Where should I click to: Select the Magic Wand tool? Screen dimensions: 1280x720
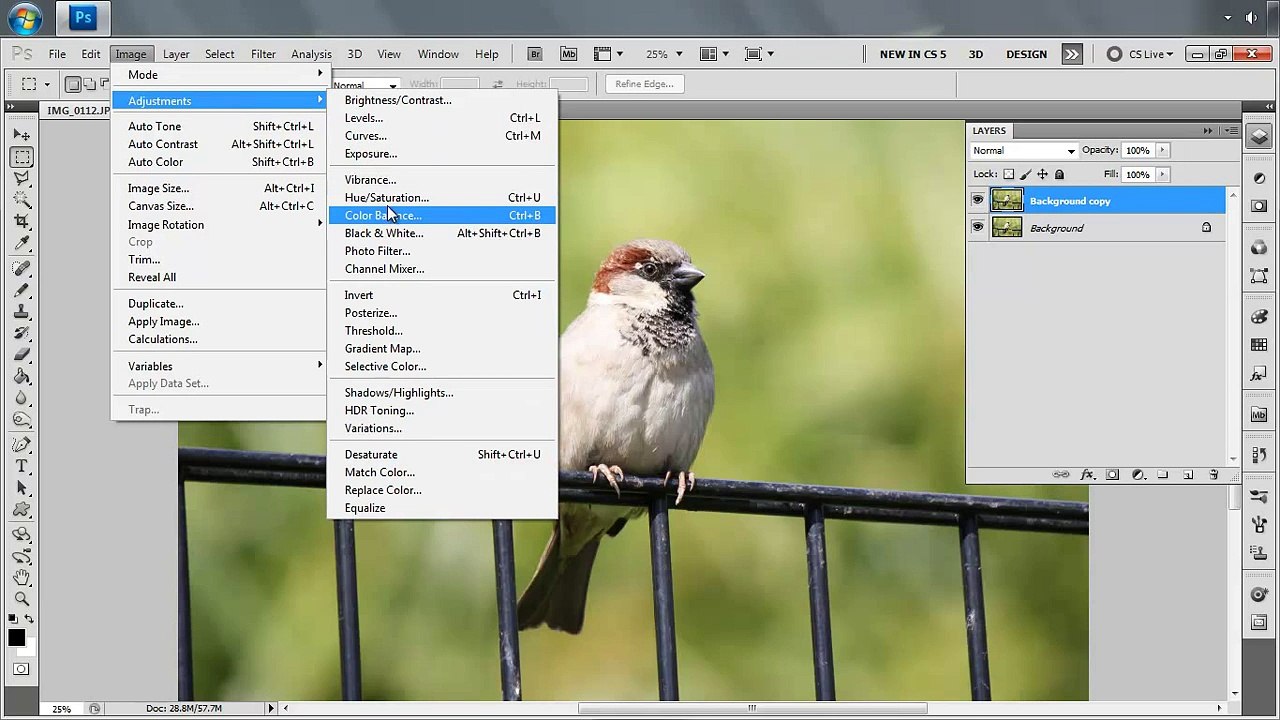click(22, 200)
